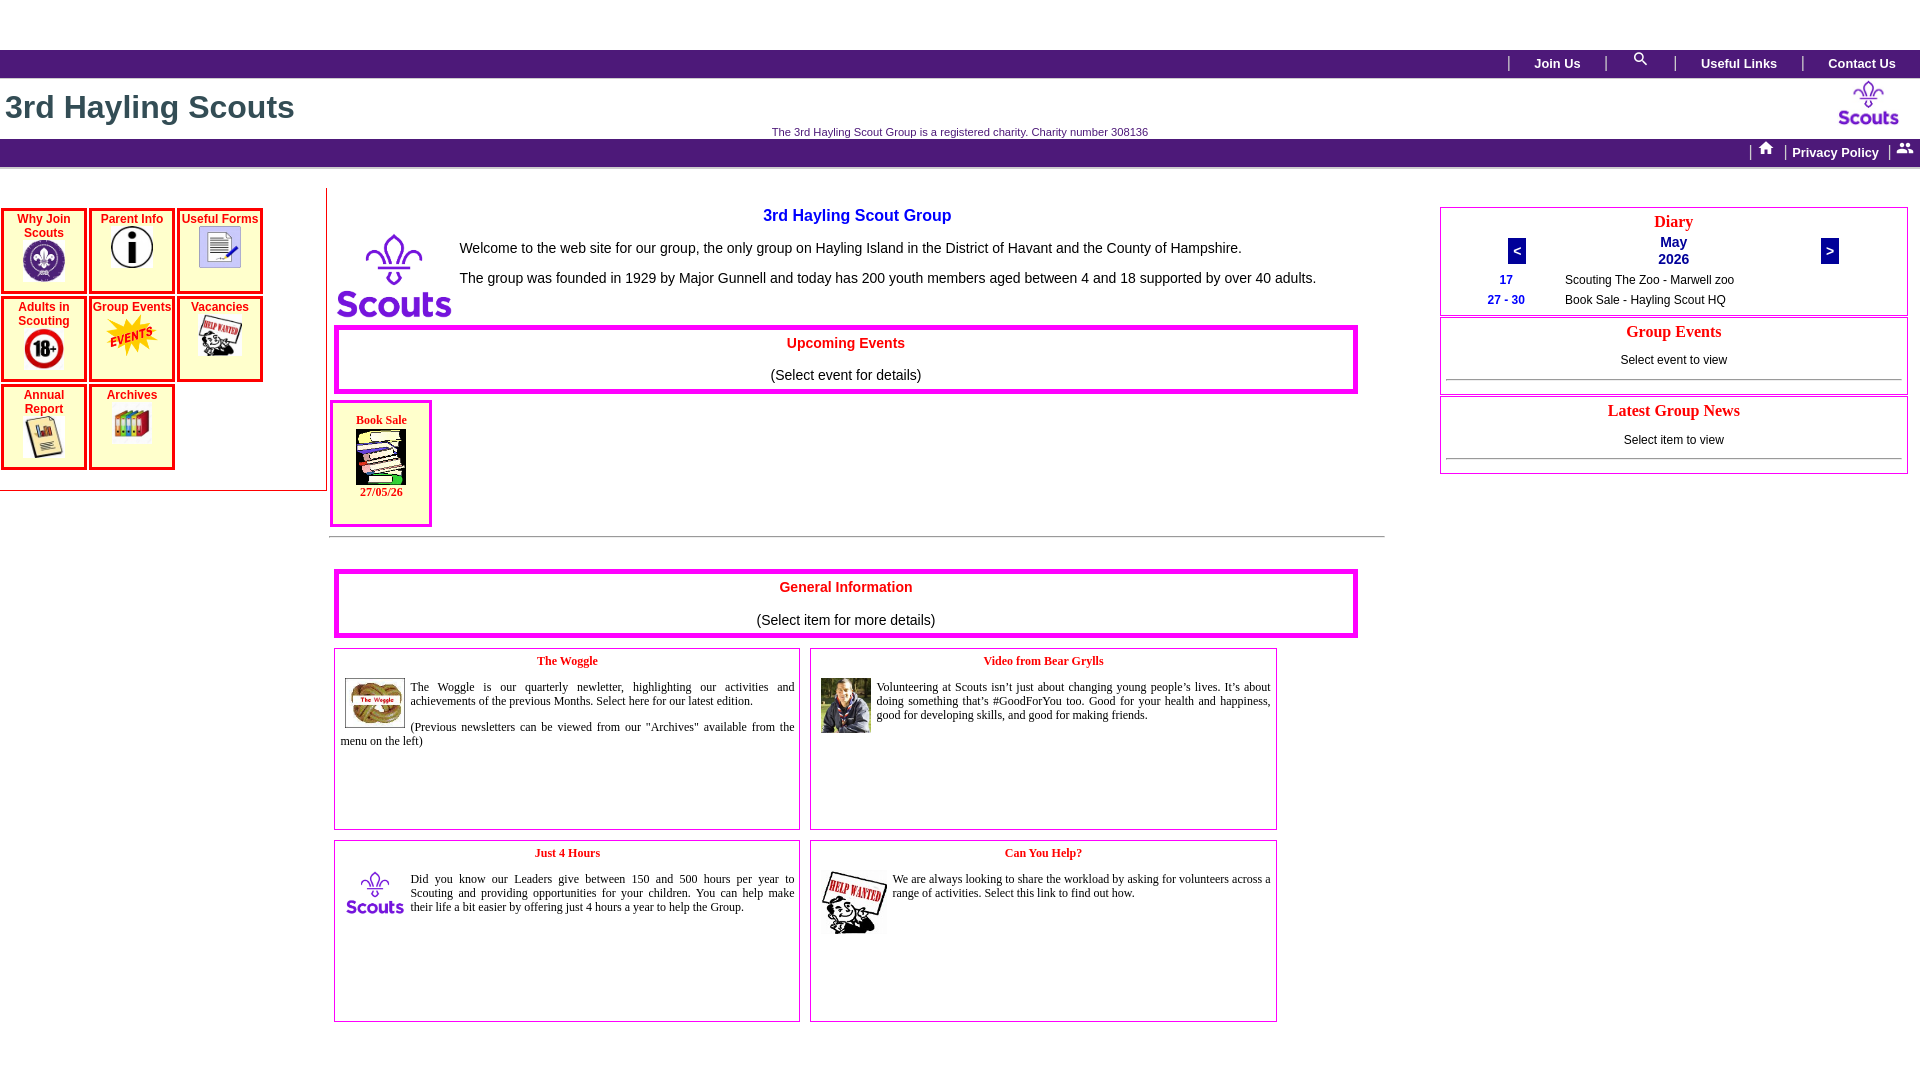
Task: Open the search magnifier icon in top bar
Action: point(1640,60)
